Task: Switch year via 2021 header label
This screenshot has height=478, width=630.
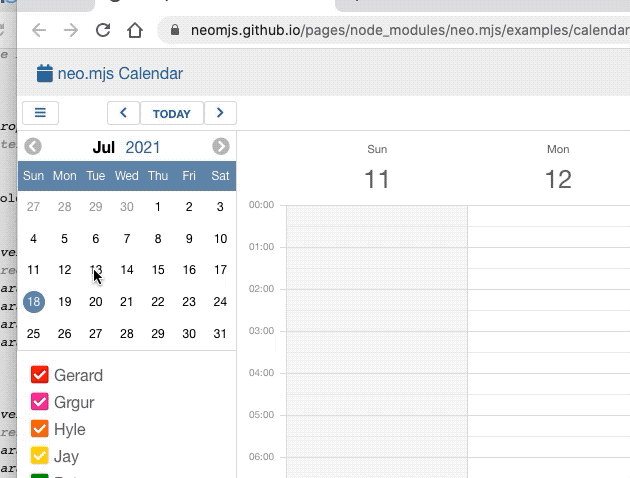Action: (x=143, y=147)
